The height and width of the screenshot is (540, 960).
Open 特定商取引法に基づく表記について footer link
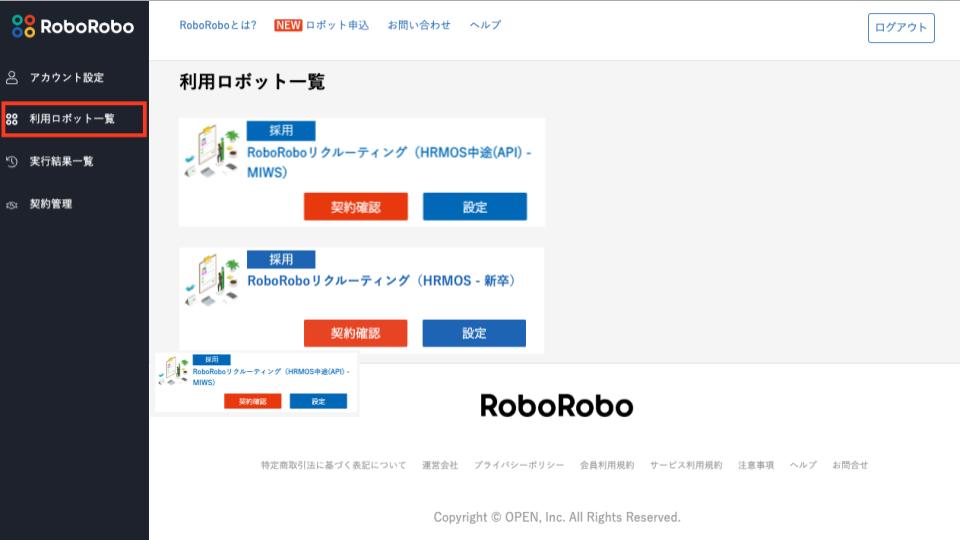(x=333, y=465)
